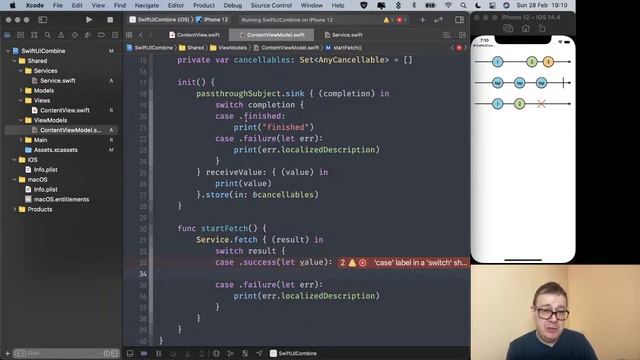Go forward with the editor's right chevron
Image resolution: width=640 pixels, height=360 pixels.
click(x=151, y=35)
